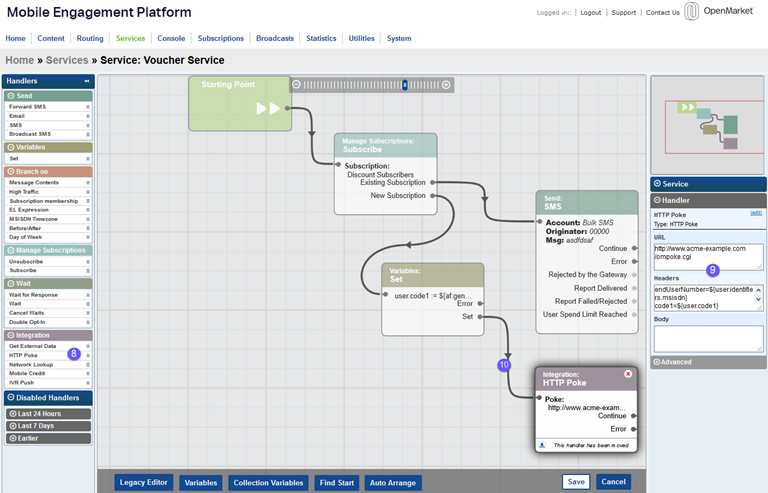Click the Find Start button
This screenshot has width=768, height=493.
click(337, 483)
